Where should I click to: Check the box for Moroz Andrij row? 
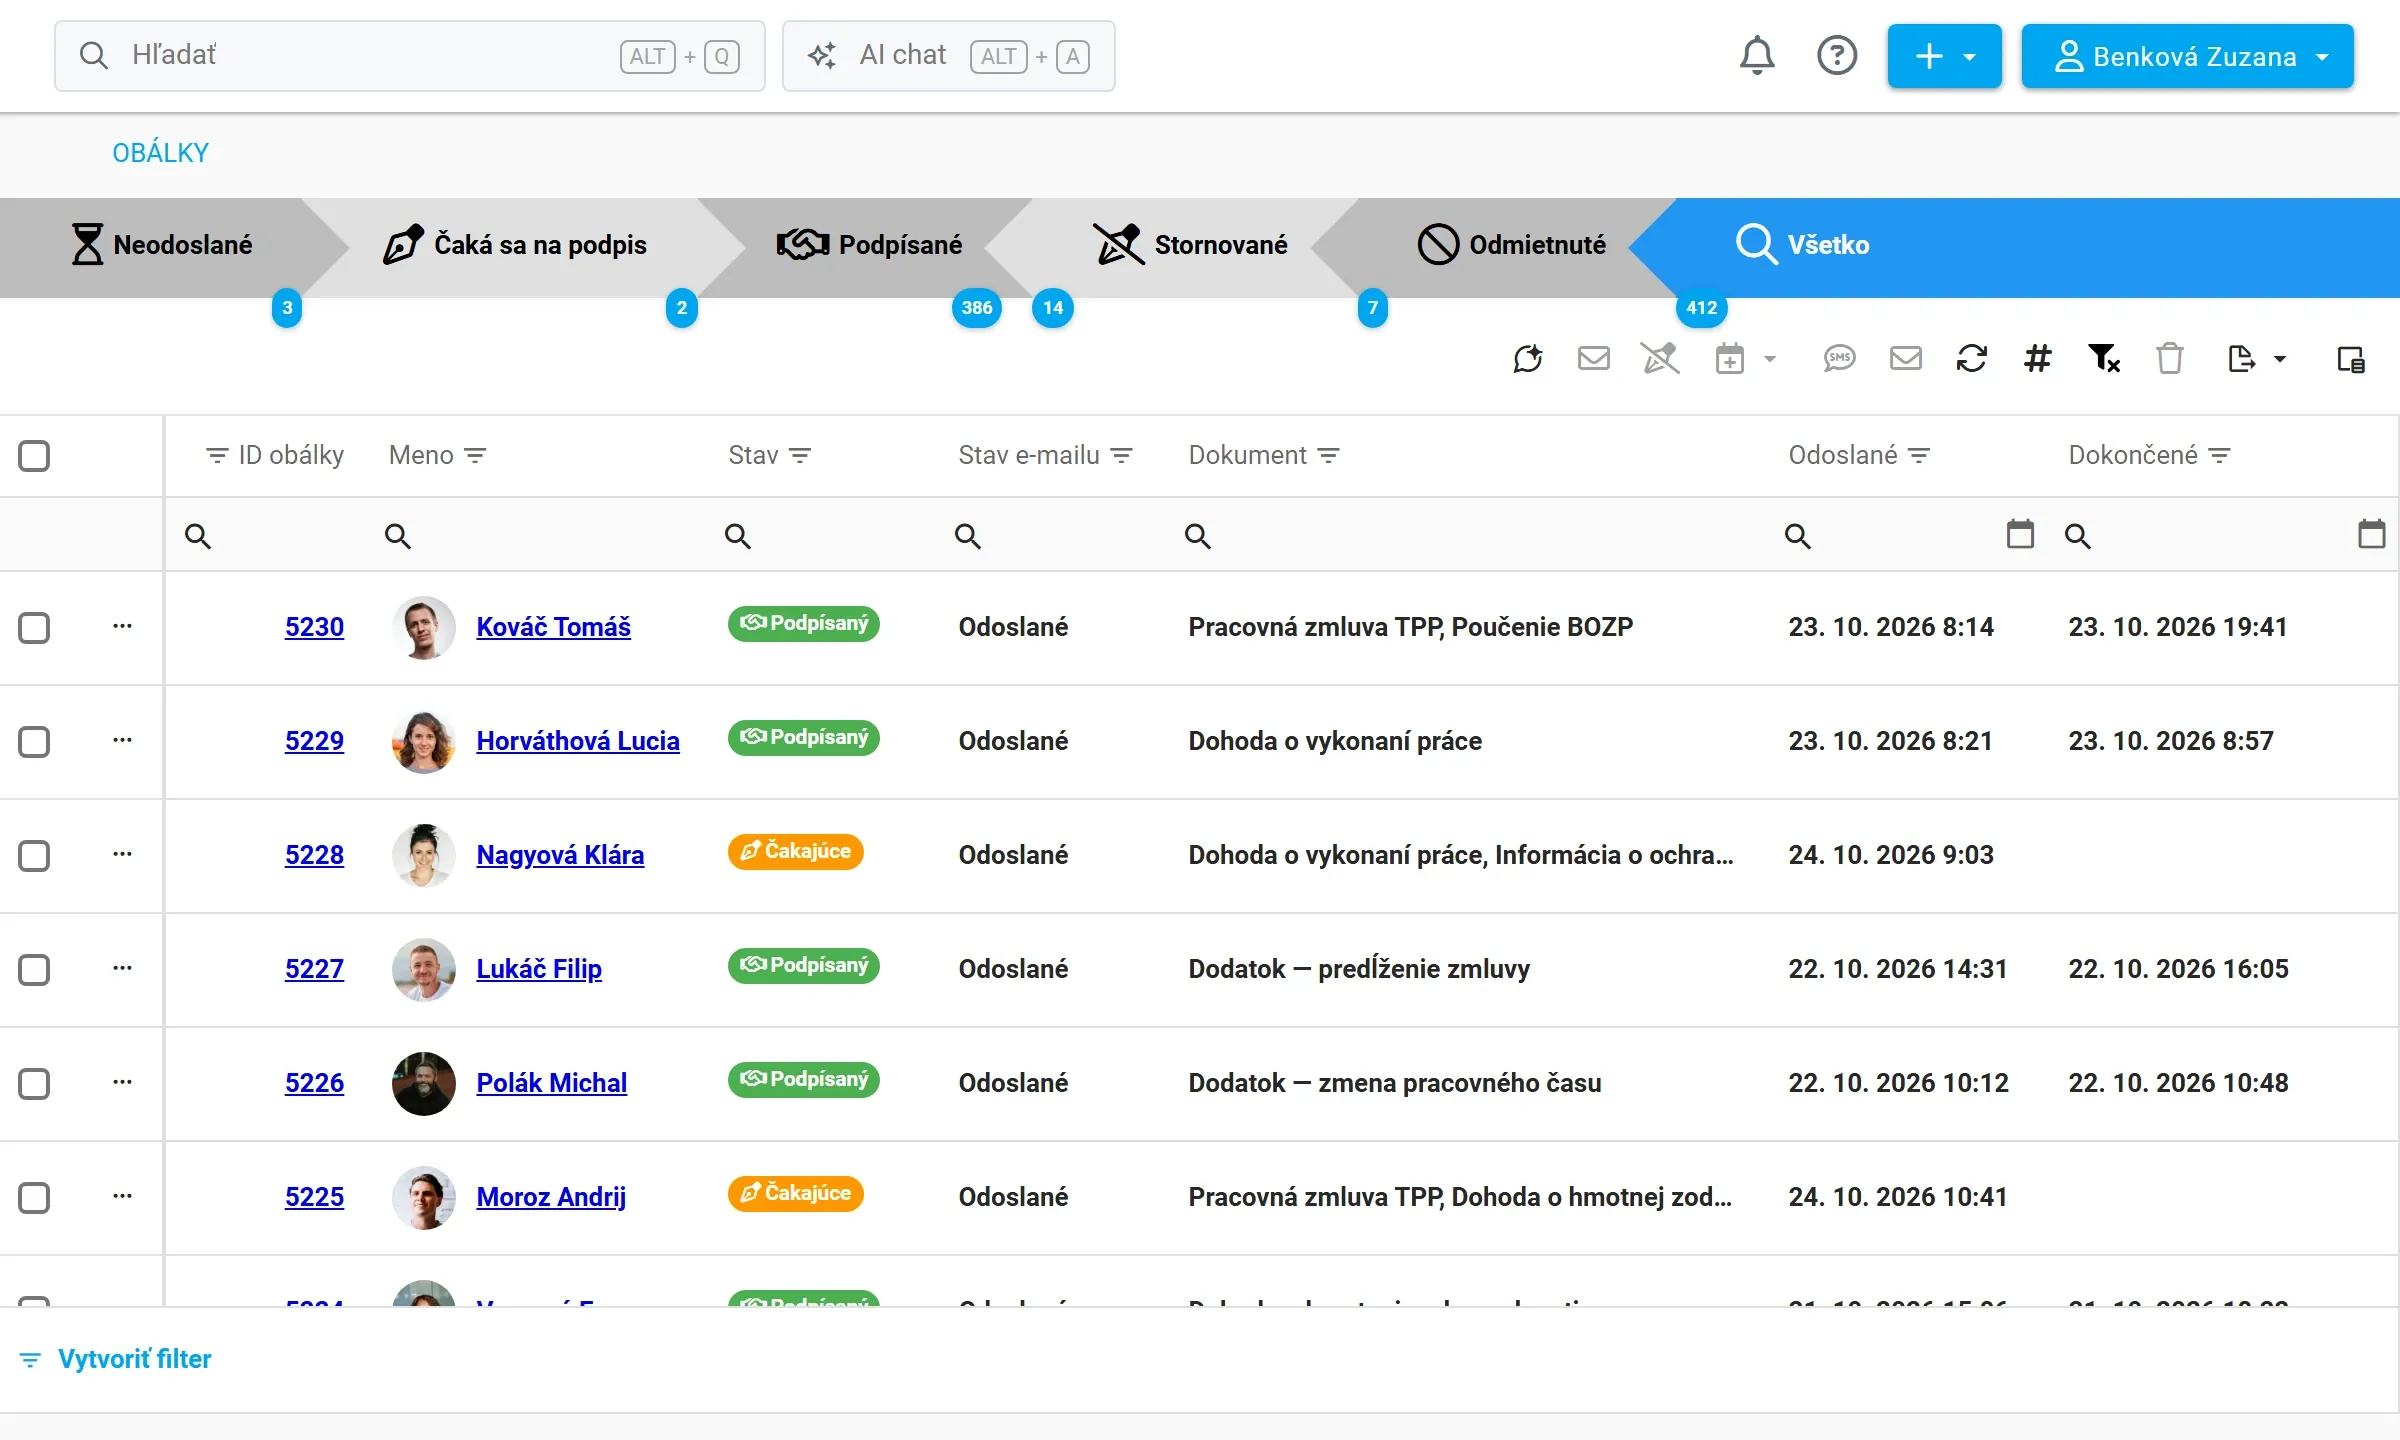(x=34, y=1198)
